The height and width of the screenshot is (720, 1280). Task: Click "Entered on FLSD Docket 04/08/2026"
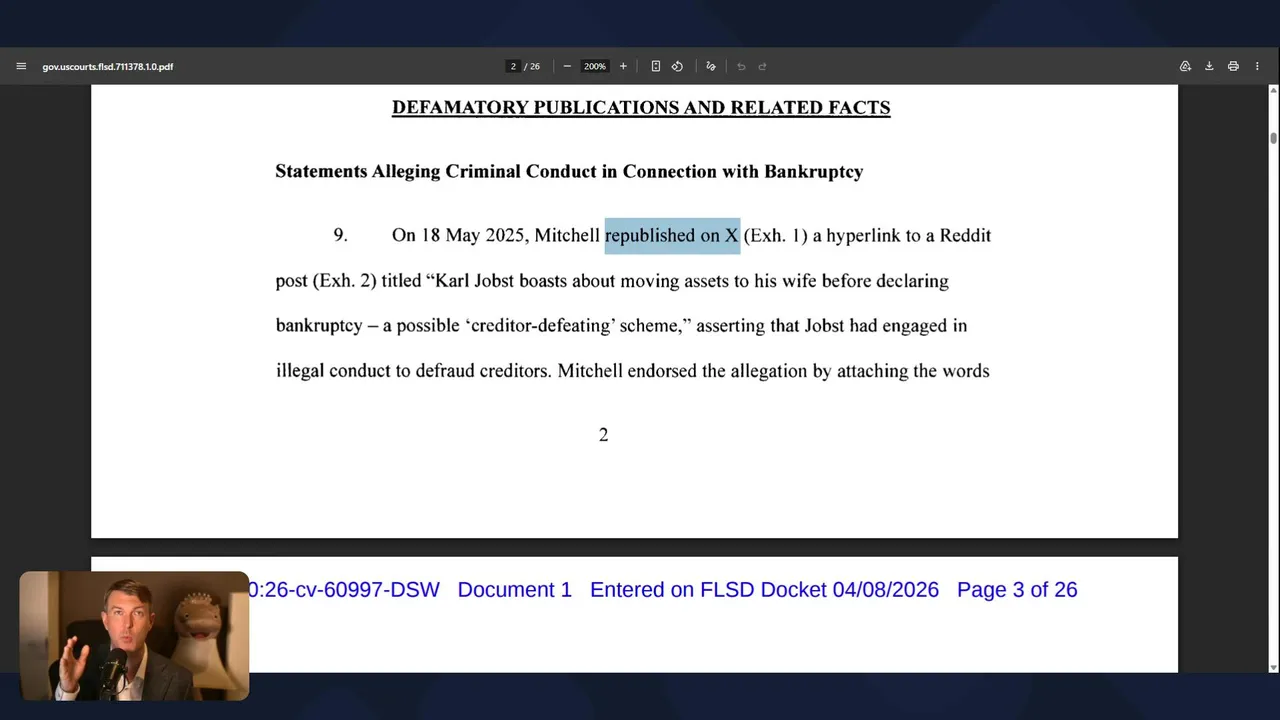[x=764, y=590]
